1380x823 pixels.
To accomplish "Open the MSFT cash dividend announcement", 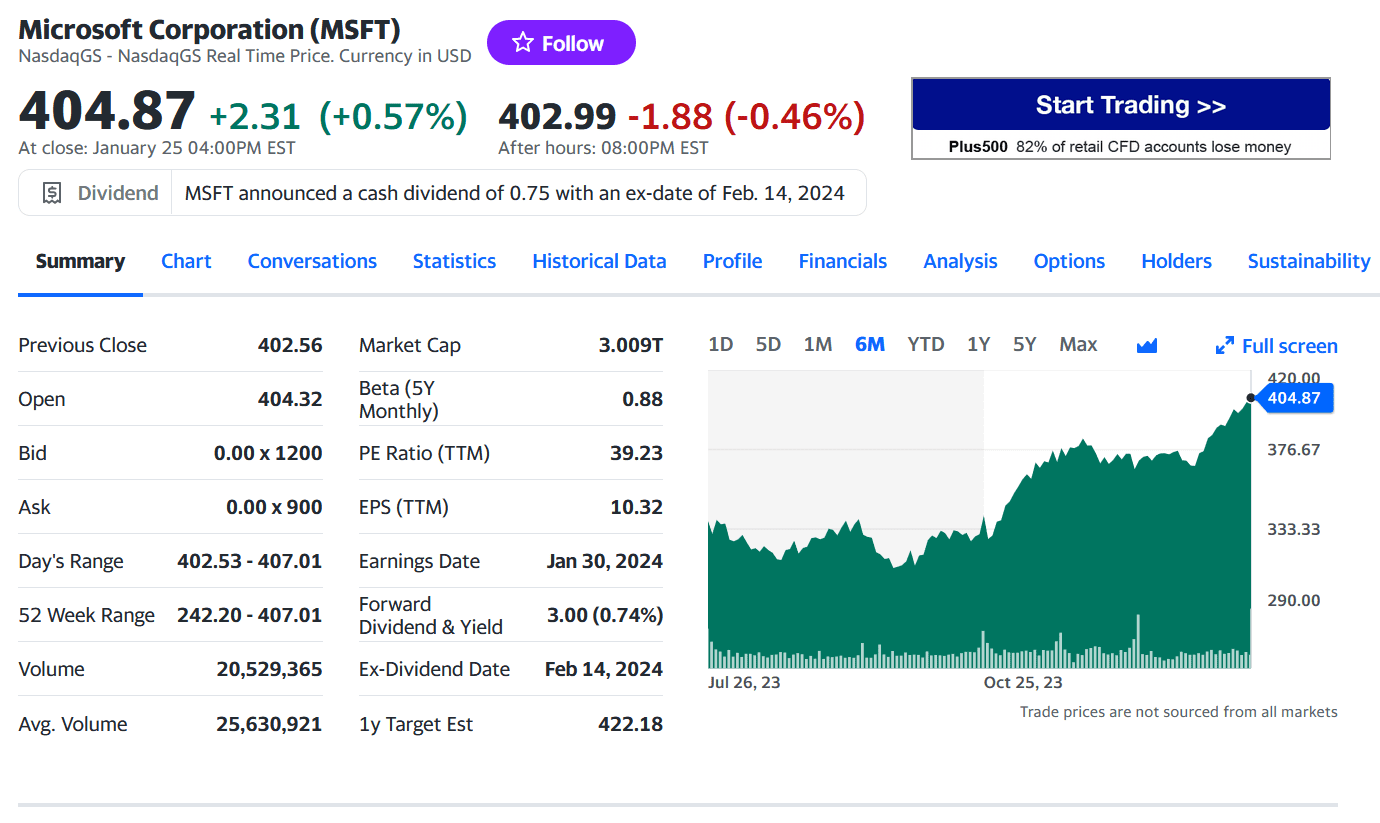I will pyautogui.click(x=514, y=193).
